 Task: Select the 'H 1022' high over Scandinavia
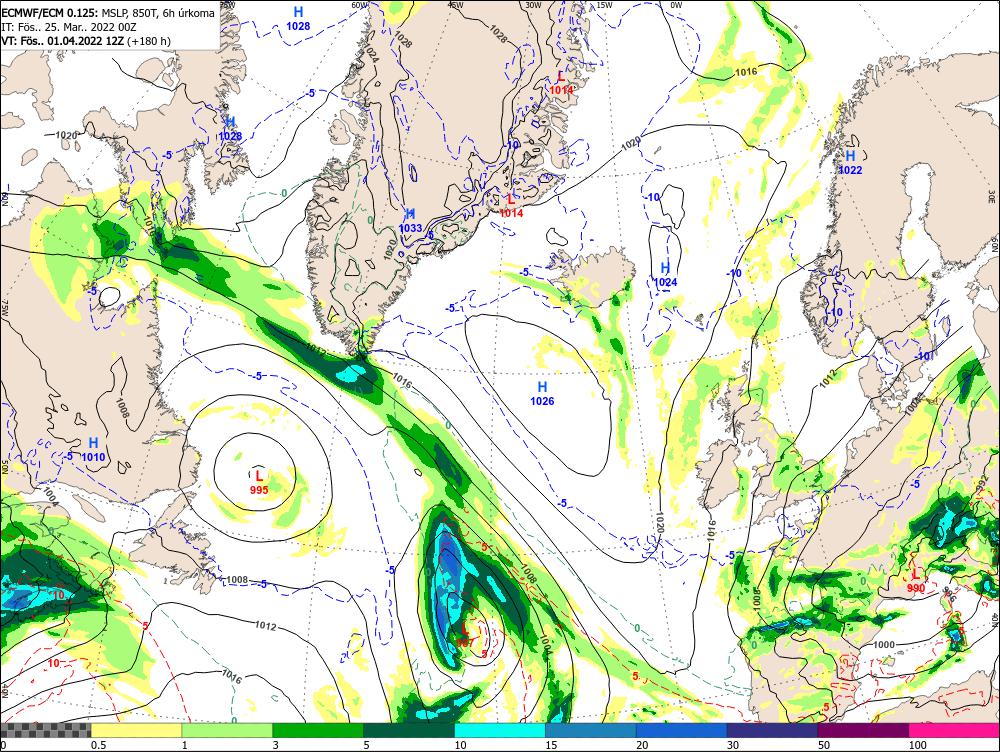click(x=850, y=162)
